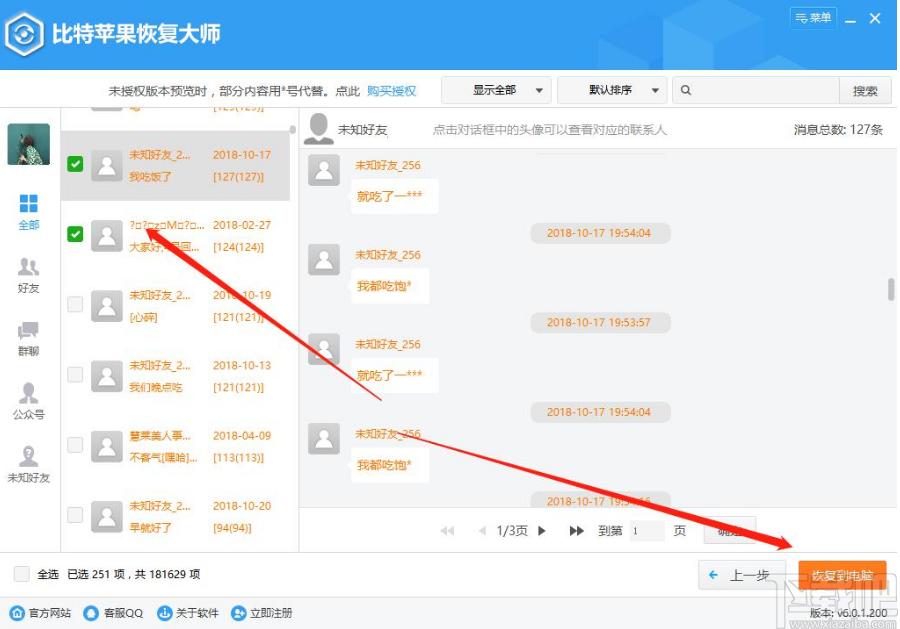Uncheck the 2018-02-27 conversation checkbox
This screenshot has width=900, height=629.
75,234
